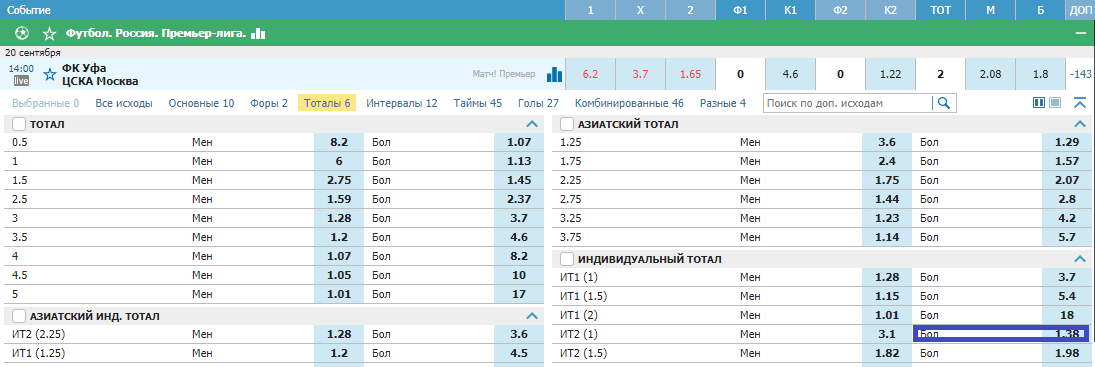This screenshot has height=367, width=1095.
Task: Star the FK Ufa vs CSKA match
Action: (49, 74)
